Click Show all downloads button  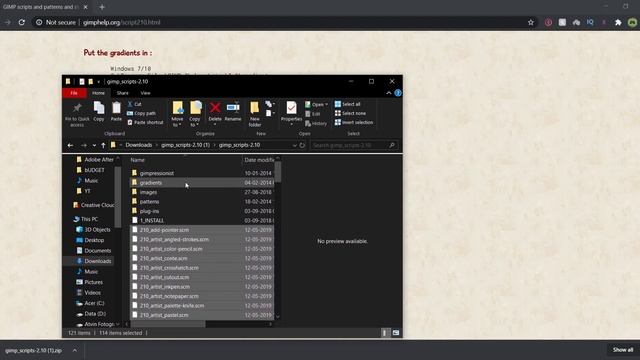click(623, 350)
